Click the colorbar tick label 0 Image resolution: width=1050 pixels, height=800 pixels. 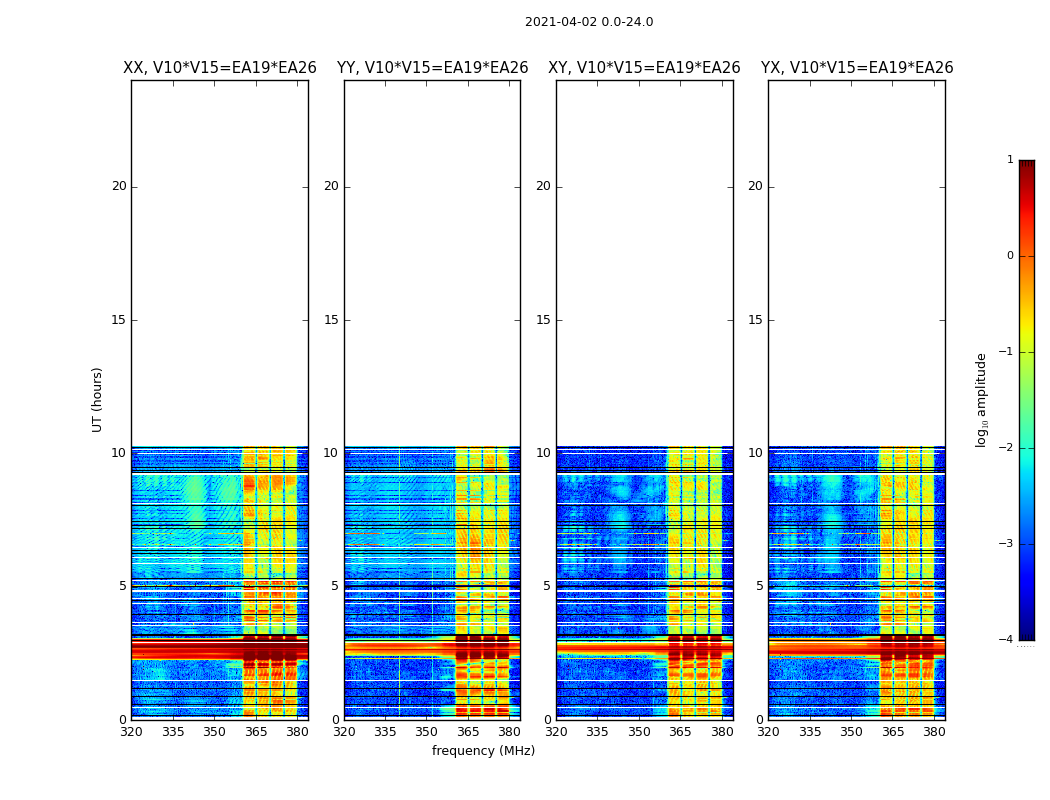tap(1010, 256)
